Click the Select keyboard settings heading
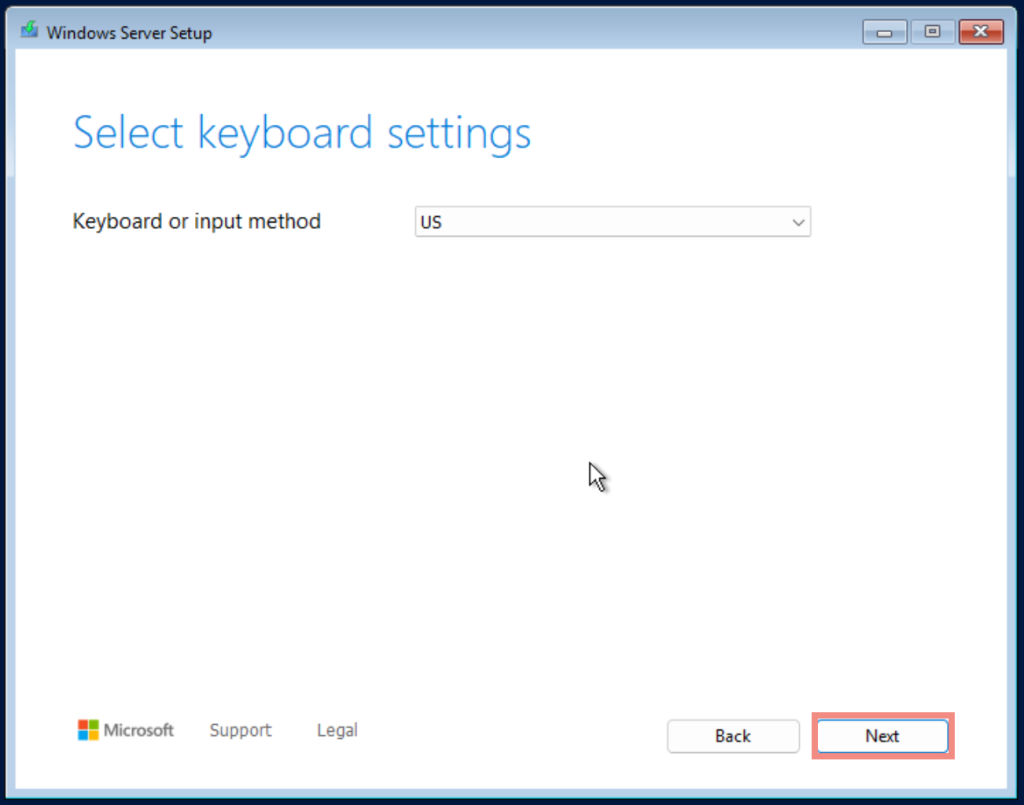 coord(301,131)
